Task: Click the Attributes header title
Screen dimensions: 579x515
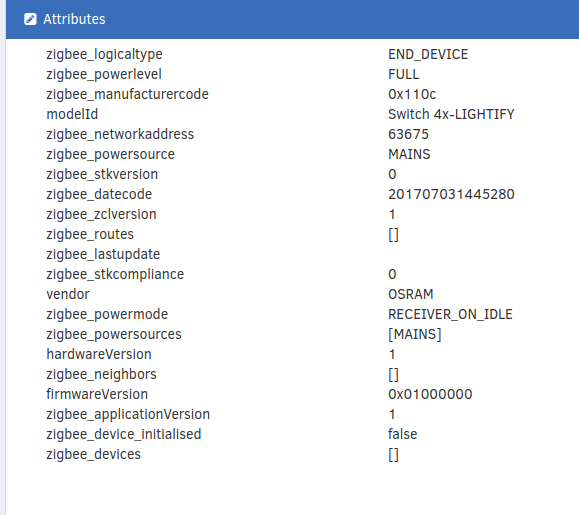Action: click(x=74, y=19)
